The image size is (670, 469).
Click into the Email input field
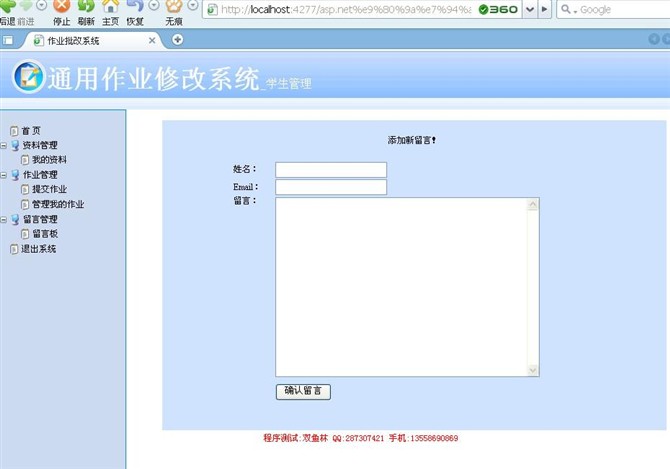pyautogui.click(x=331, y=187)
